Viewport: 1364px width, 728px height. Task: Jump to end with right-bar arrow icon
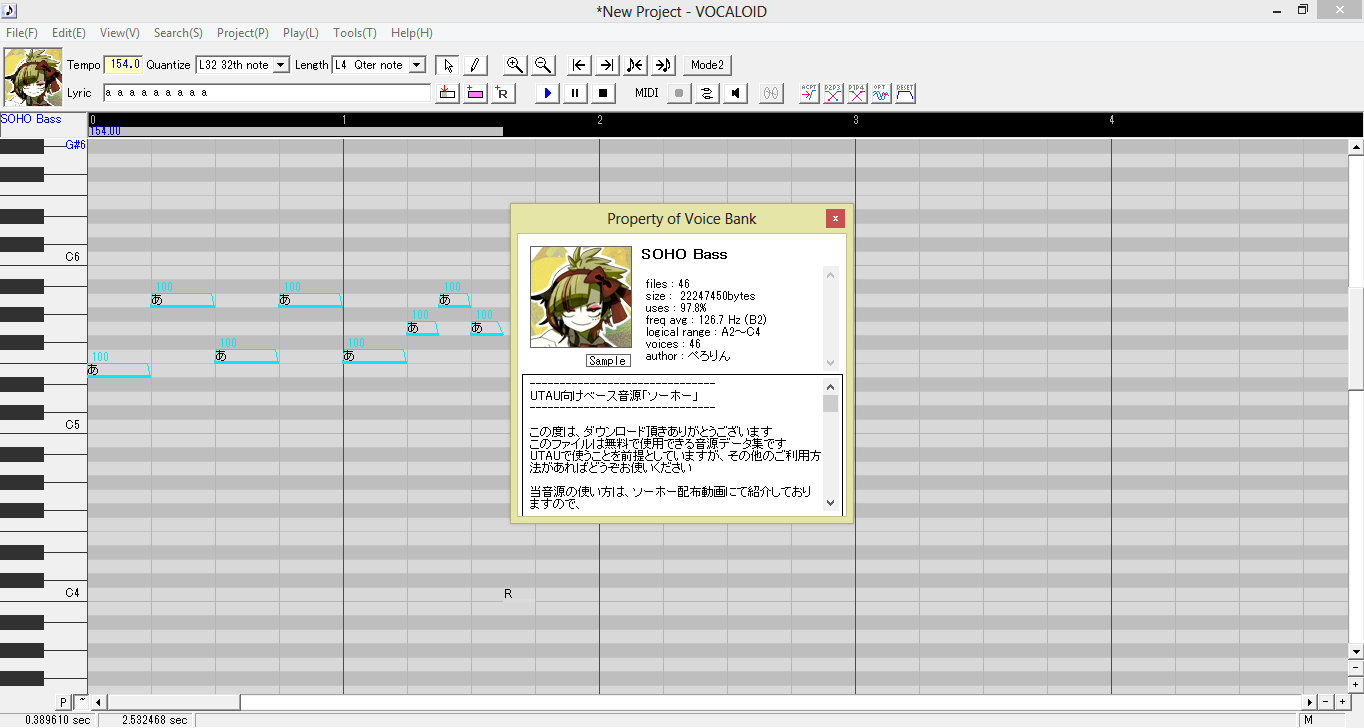coord(607,65)
